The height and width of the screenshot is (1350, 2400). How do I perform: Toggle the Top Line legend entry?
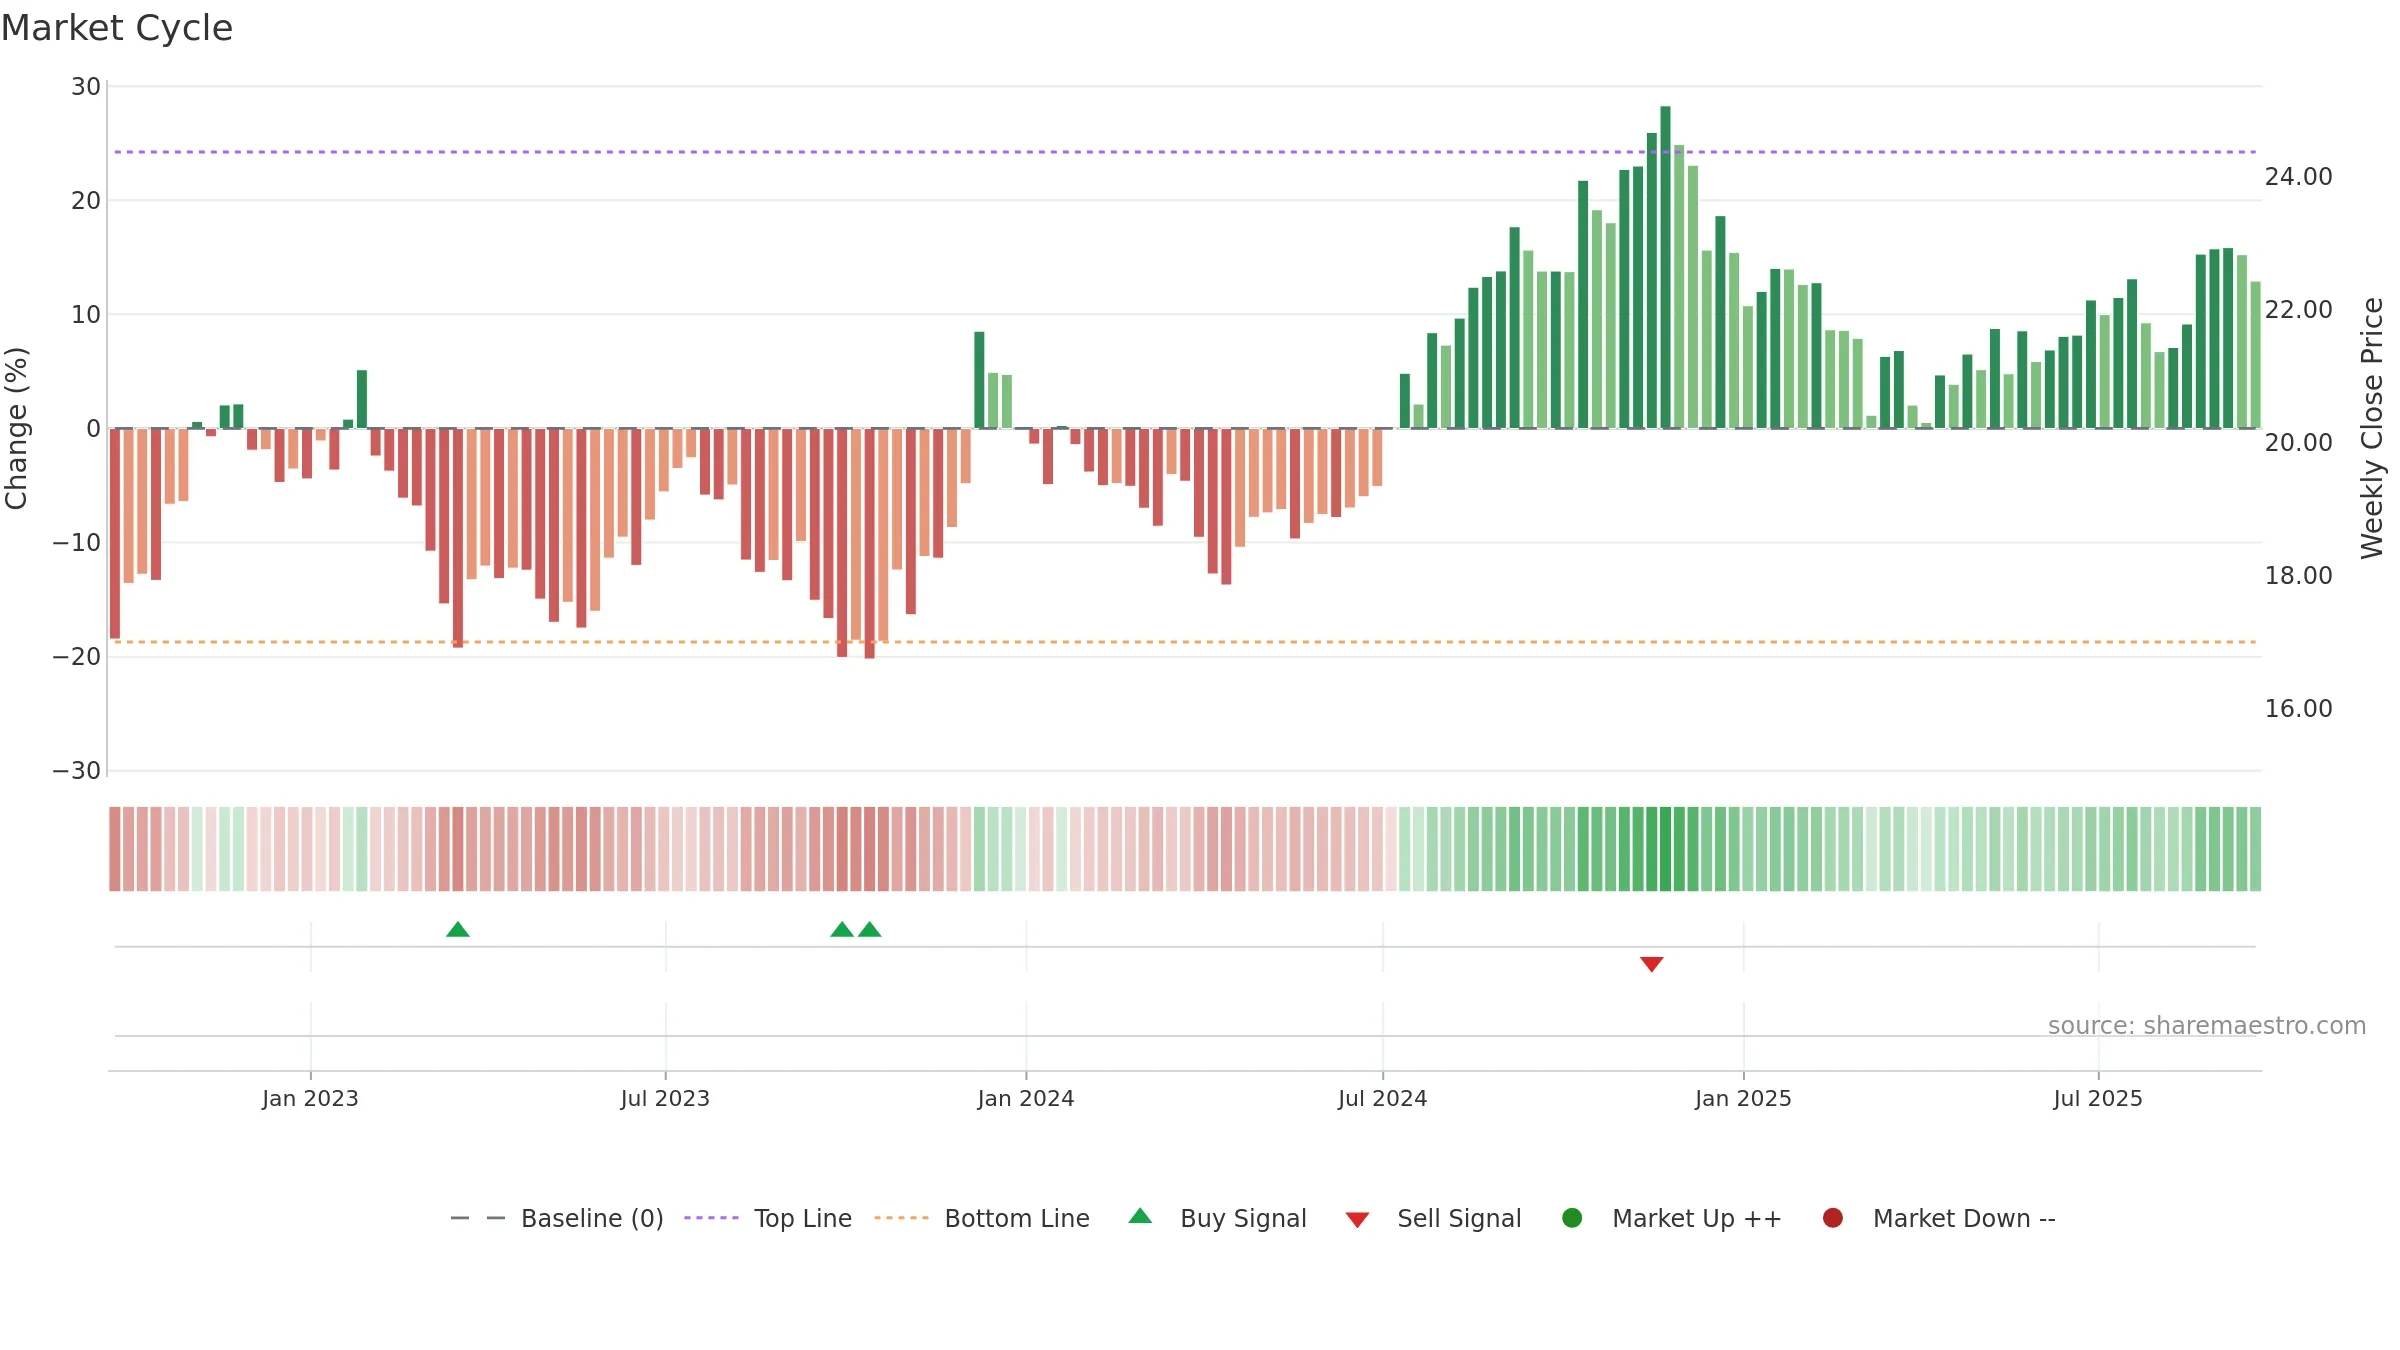pyautogui.click(x=768, y=1218)
